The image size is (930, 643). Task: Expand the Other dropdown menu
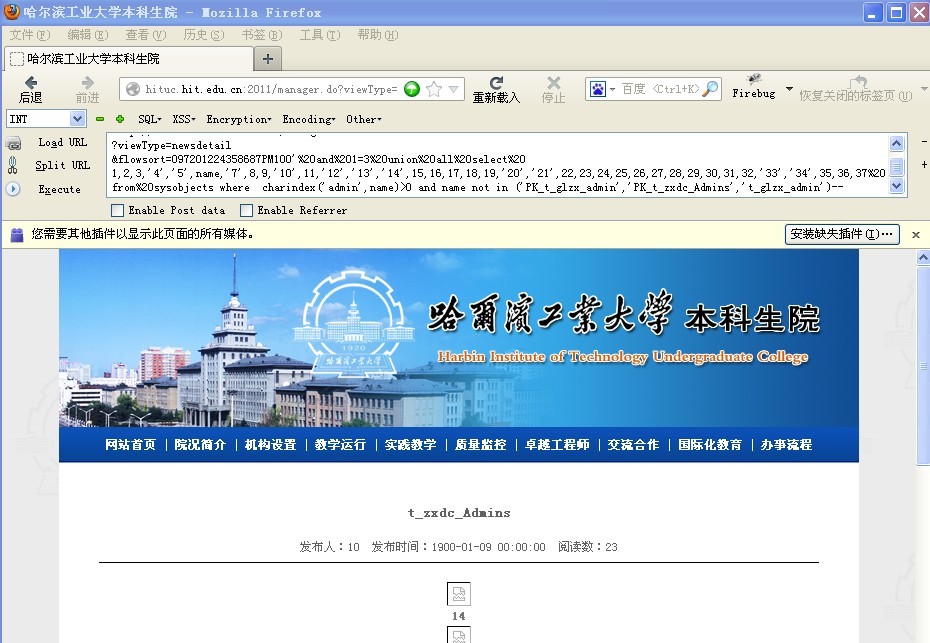364,119
